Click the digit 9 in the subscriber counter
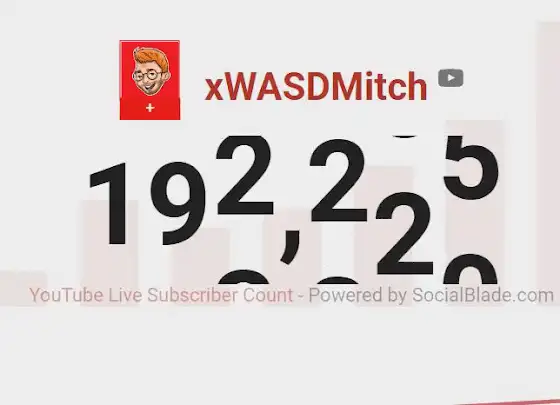 179,204
